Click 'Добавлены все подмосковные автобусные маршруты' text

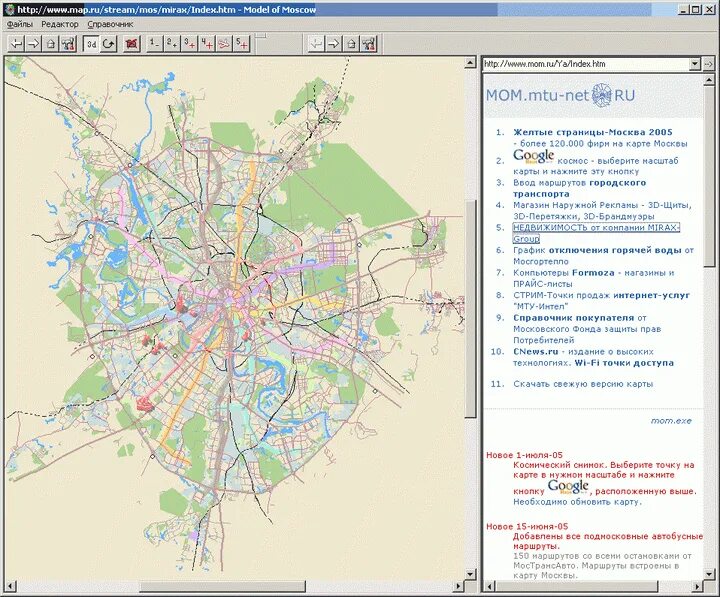(x=608, y=541)
